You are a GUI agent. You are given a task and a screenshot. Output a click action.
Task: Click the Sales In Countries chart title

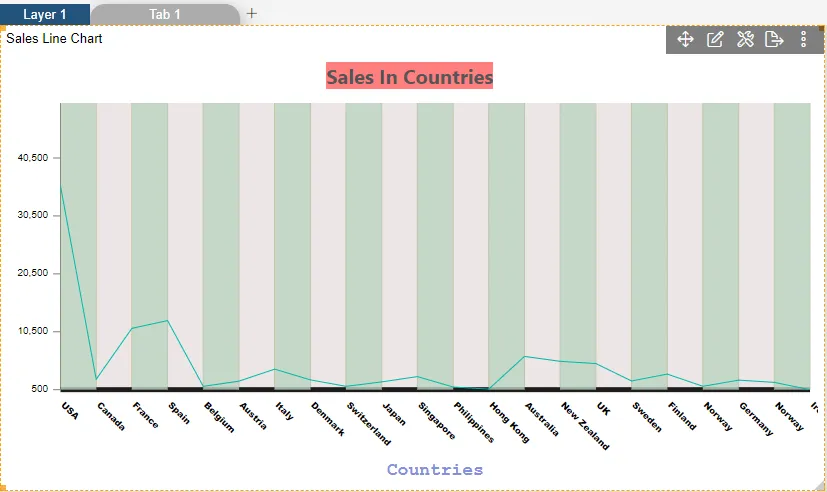coord(409,77)
